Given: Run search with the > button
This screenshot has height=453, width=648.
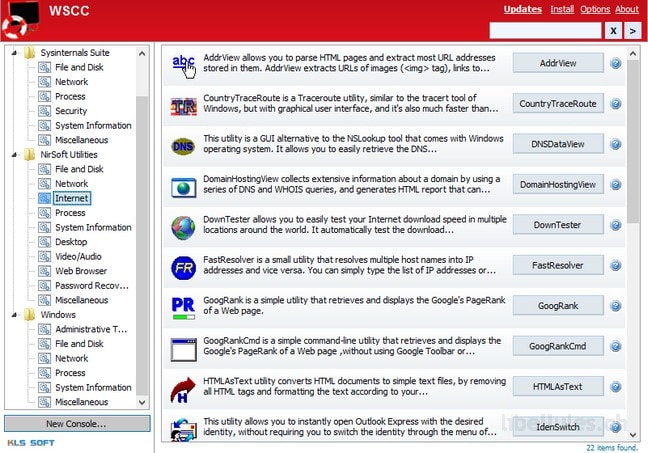Looking at the screenshot, I should click(633, 31).
